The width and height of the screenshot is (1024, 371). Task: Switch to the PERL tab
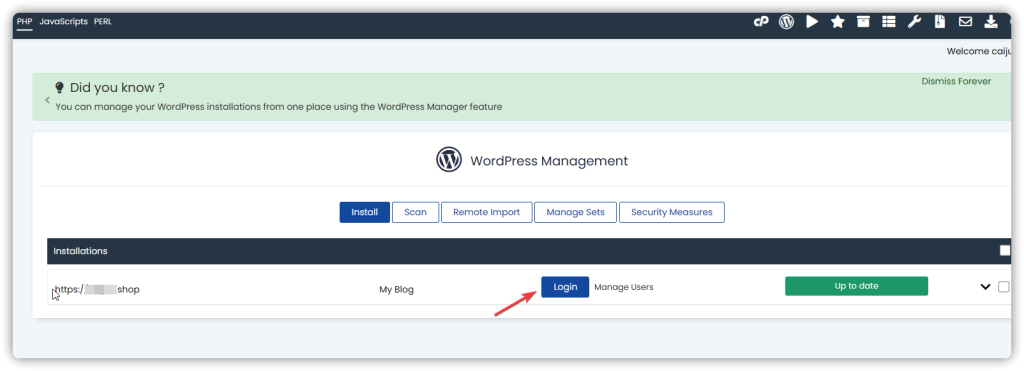103,22
